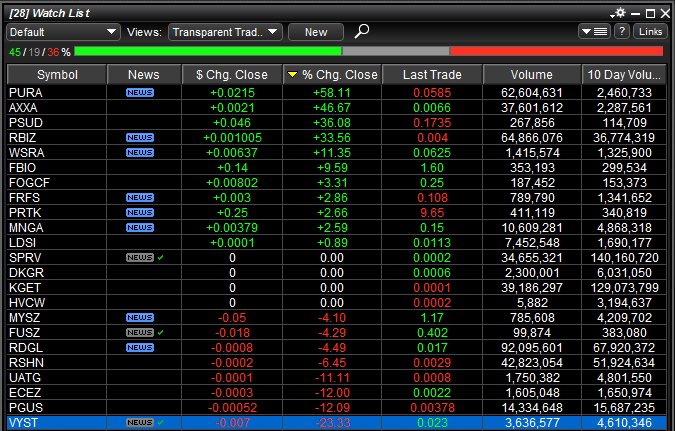Sort by Volume column header

tap(532, 74)
